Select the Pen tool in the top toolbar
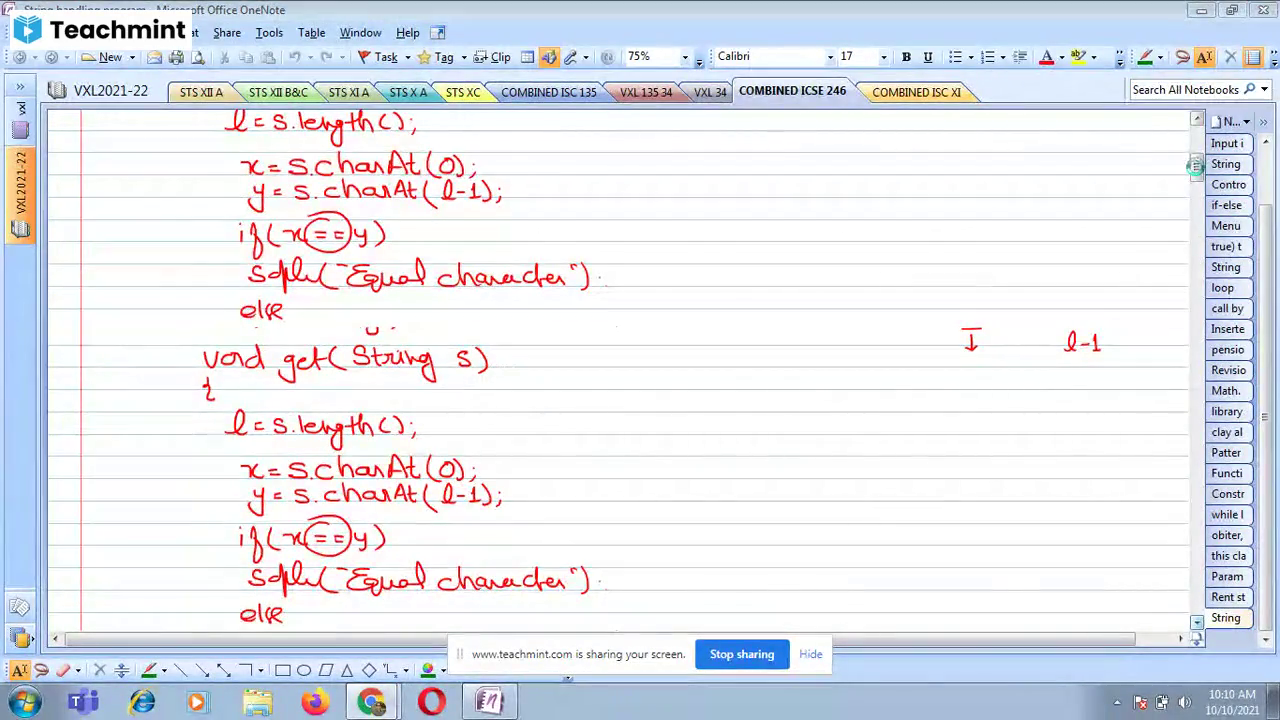 pos(1145,57)
